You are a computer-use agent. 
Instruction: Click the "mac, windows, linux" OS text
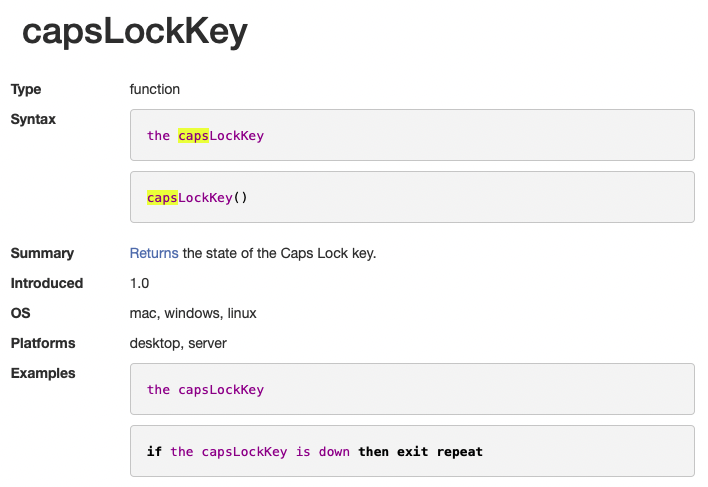(x=193, y=313)
